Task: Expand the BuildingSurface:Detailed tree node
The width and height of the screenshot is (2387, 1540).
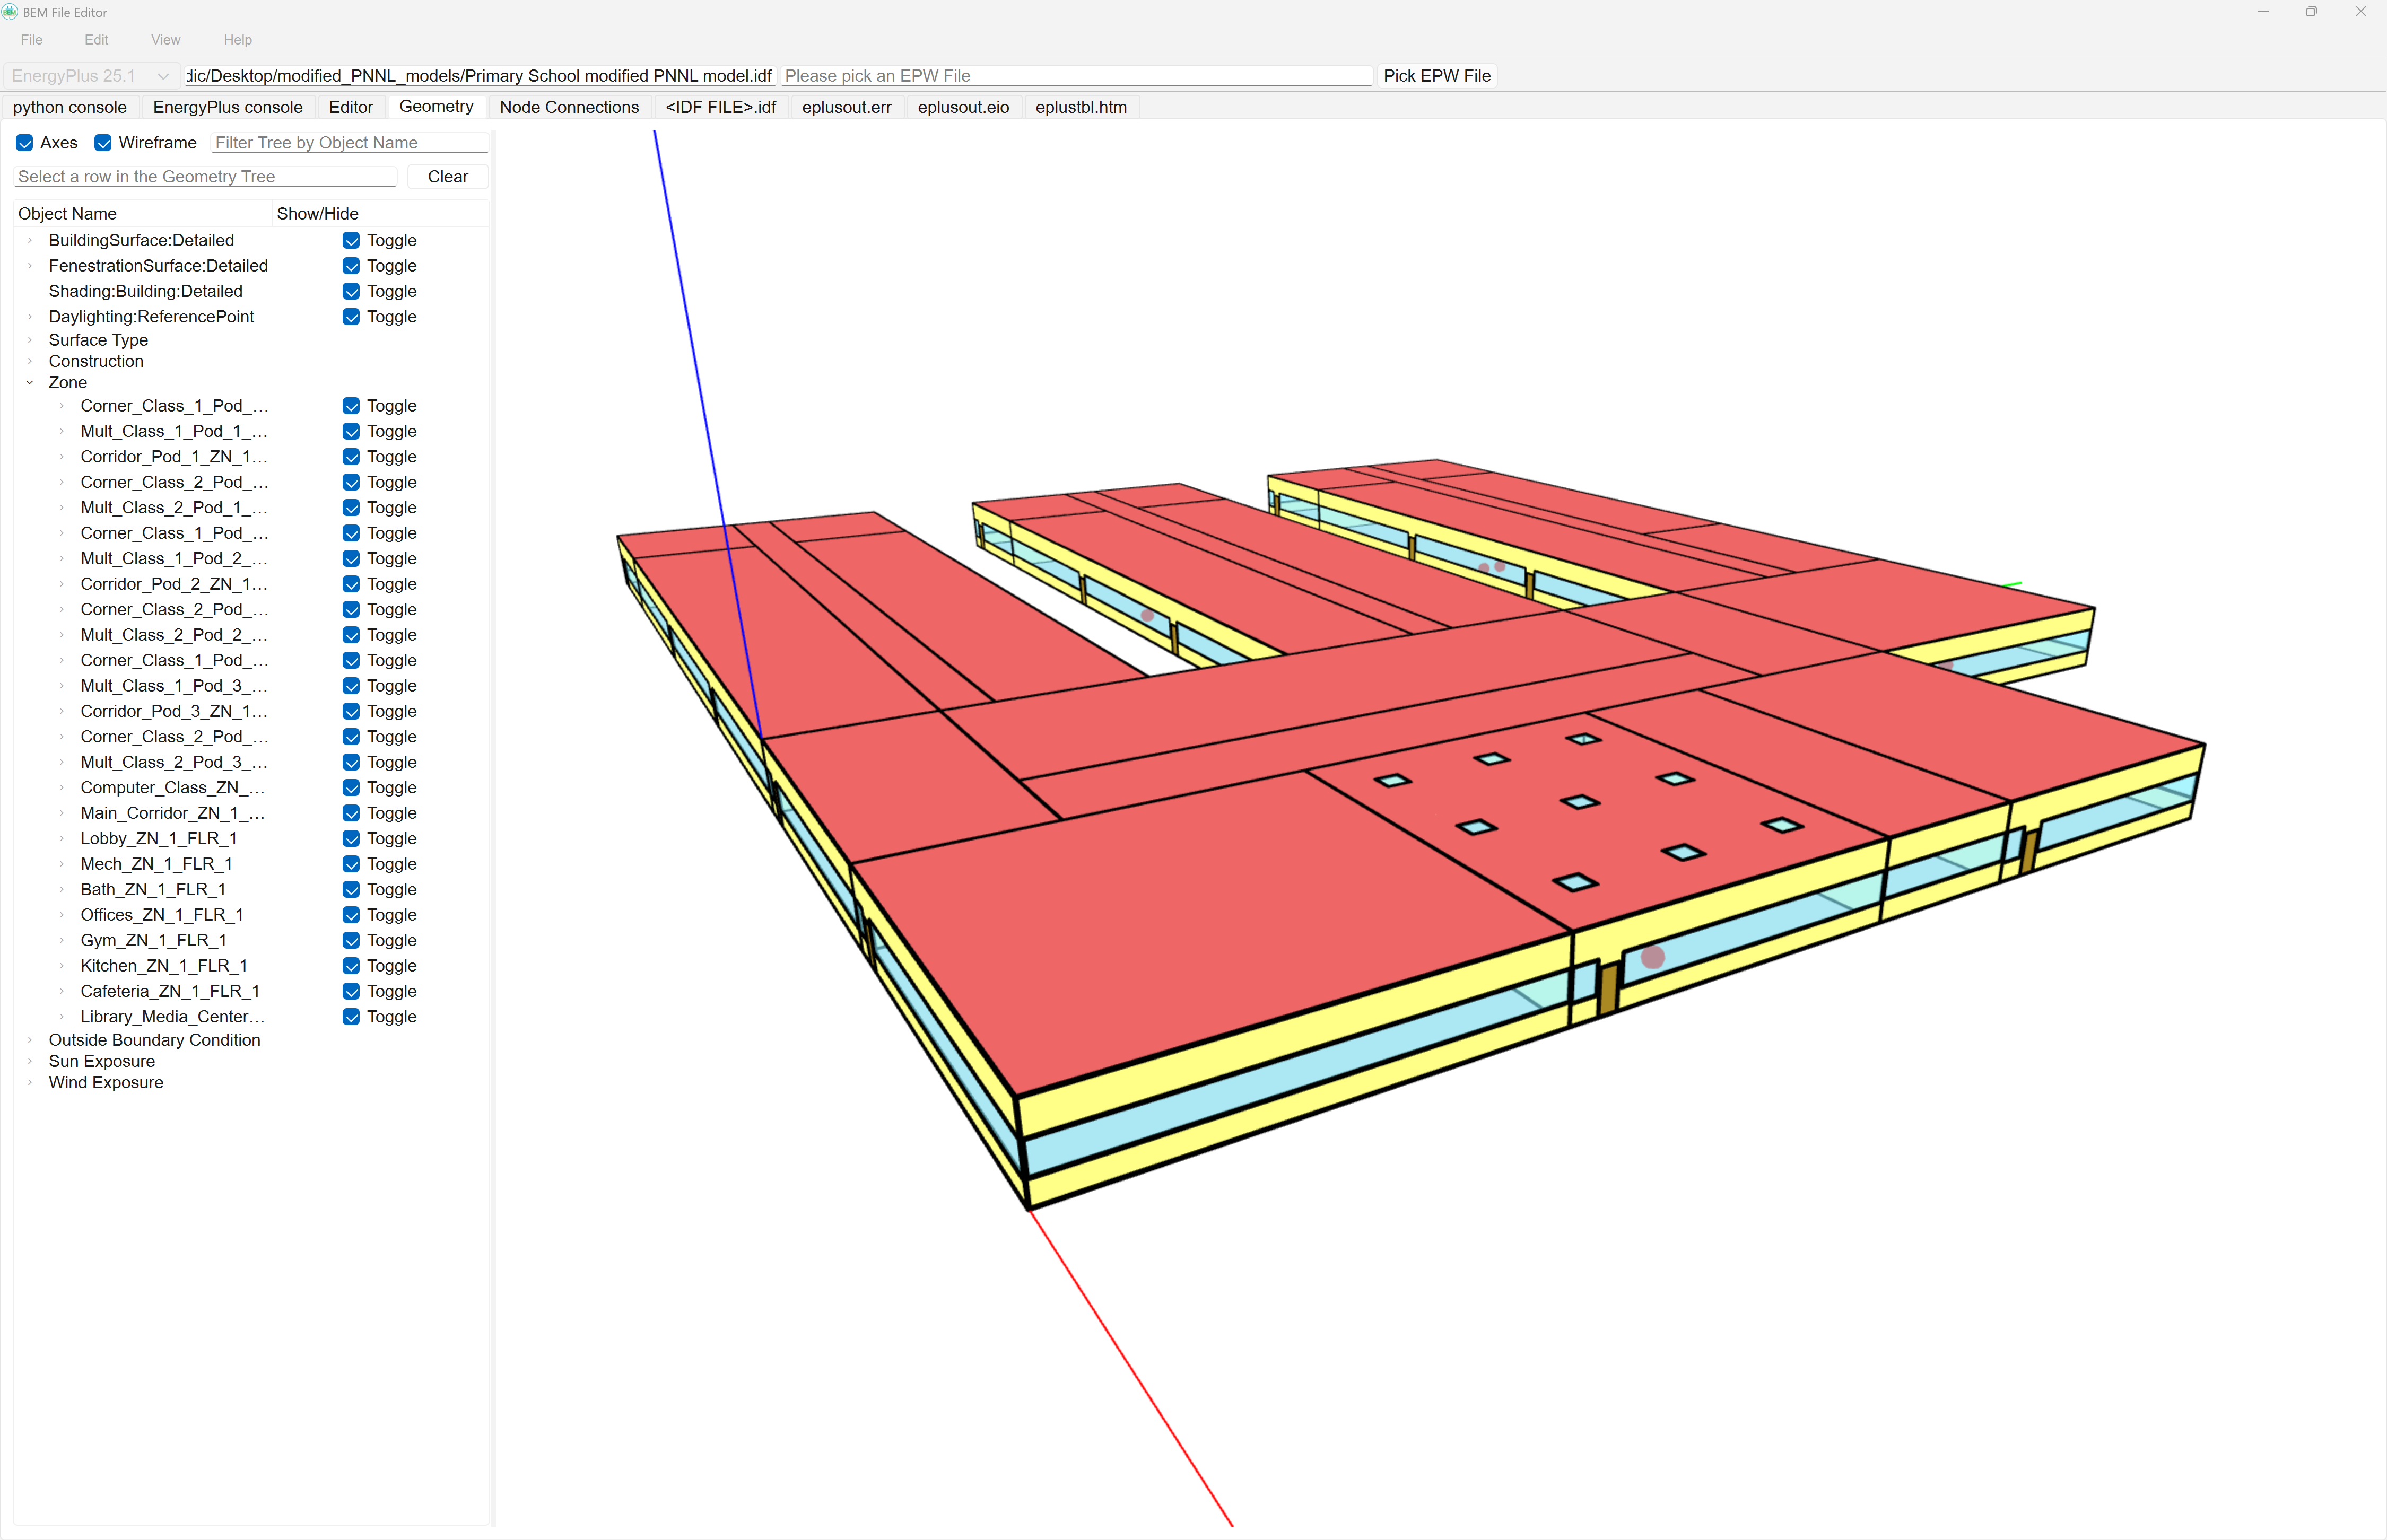Action: click(30, 240)
